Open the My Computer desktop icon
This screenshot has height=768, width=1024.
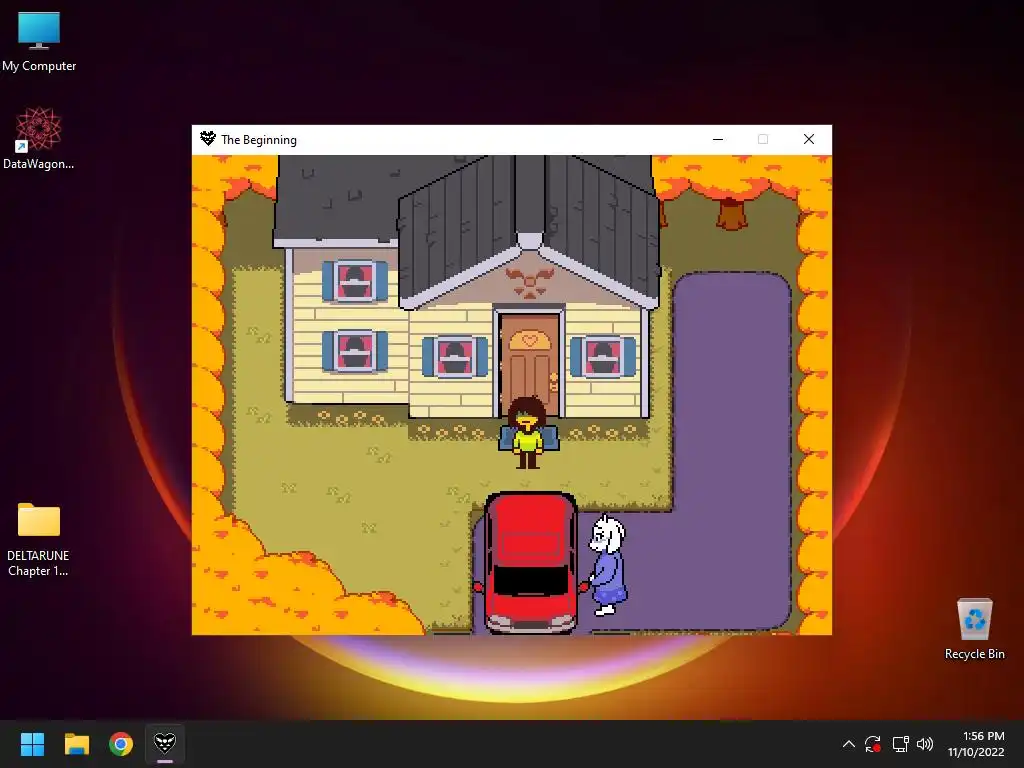tap(39, 42)
